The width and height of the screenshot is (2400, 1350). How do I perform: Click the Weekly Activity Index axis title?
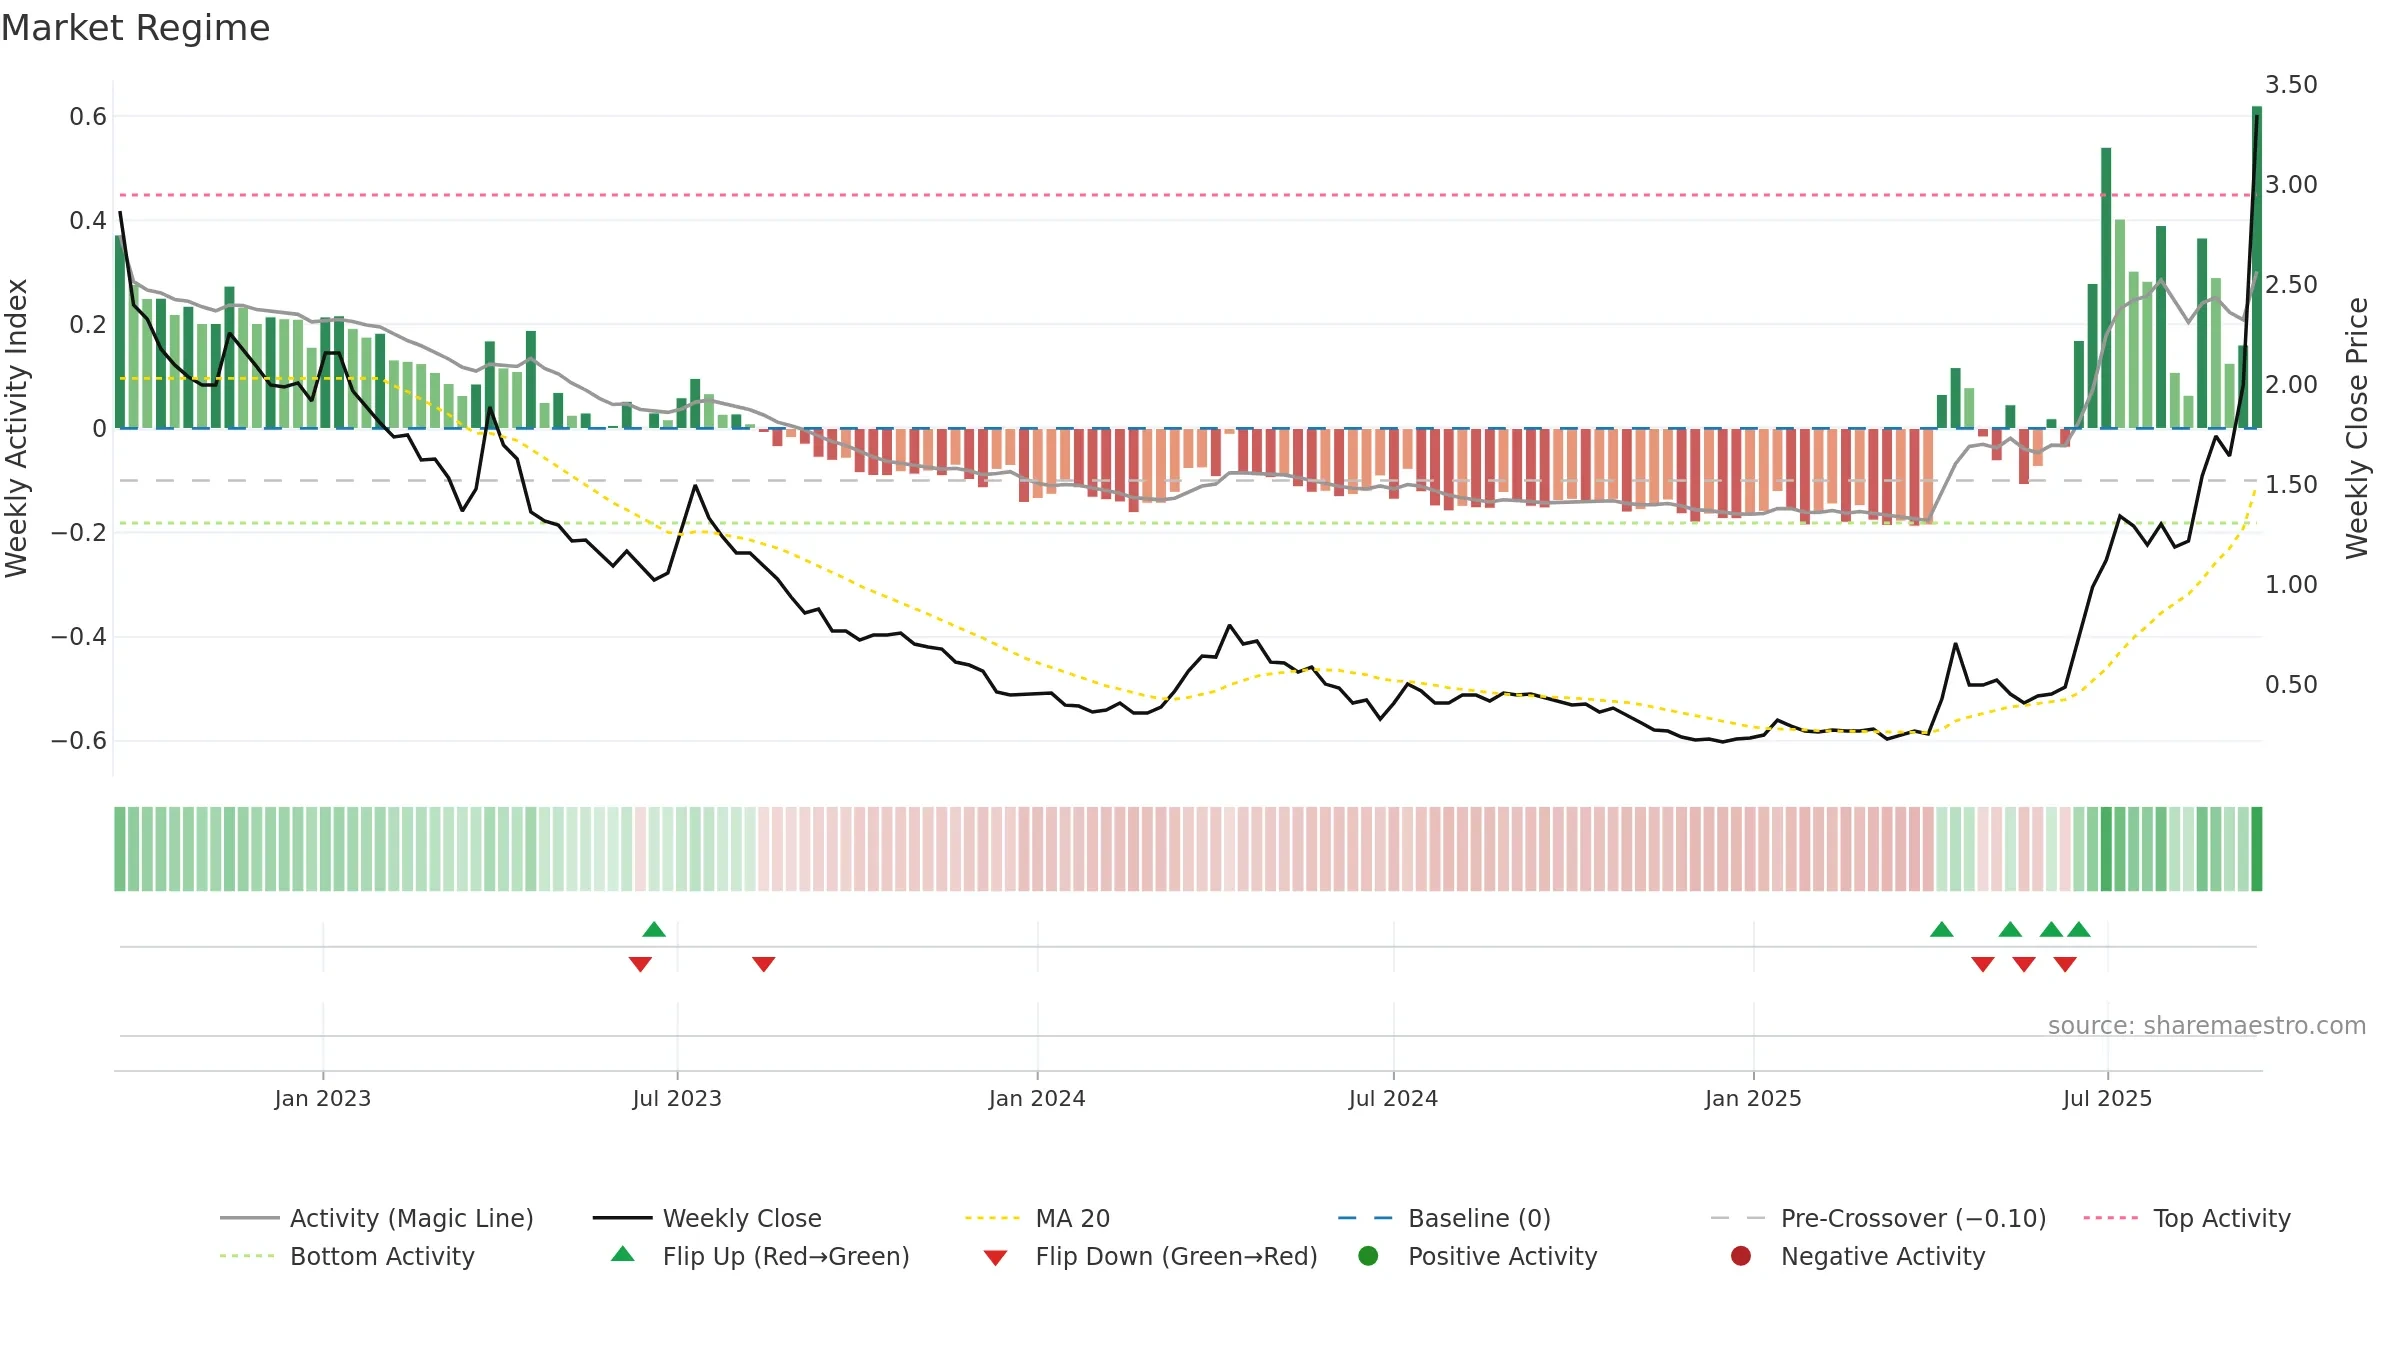coord(17,428)
